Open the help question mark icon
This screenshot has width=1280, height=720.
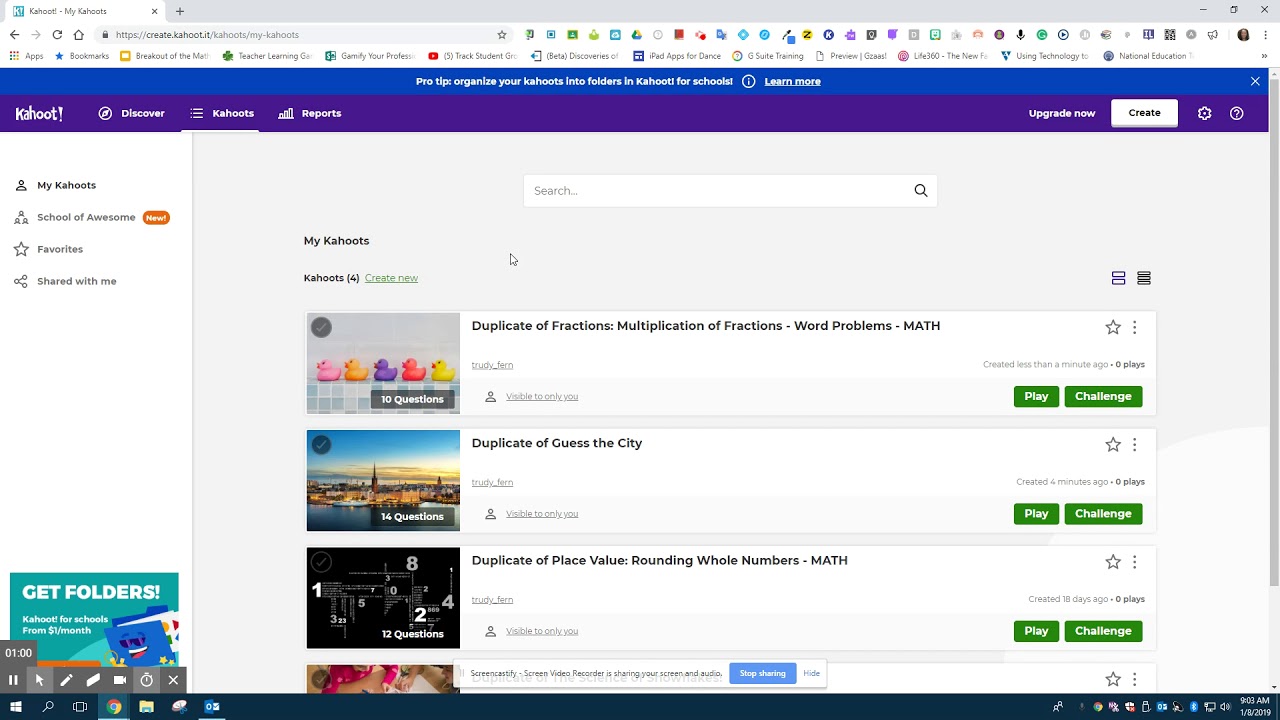tap(1236, 113)
